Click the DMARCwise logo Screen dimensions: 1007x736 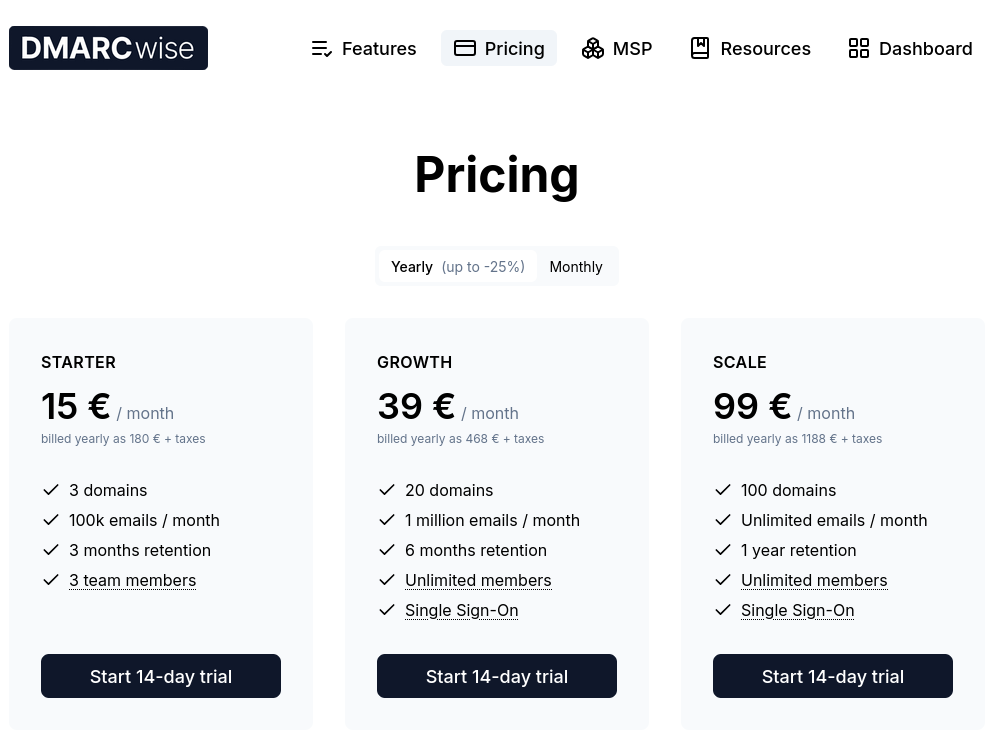coord(109,48)
